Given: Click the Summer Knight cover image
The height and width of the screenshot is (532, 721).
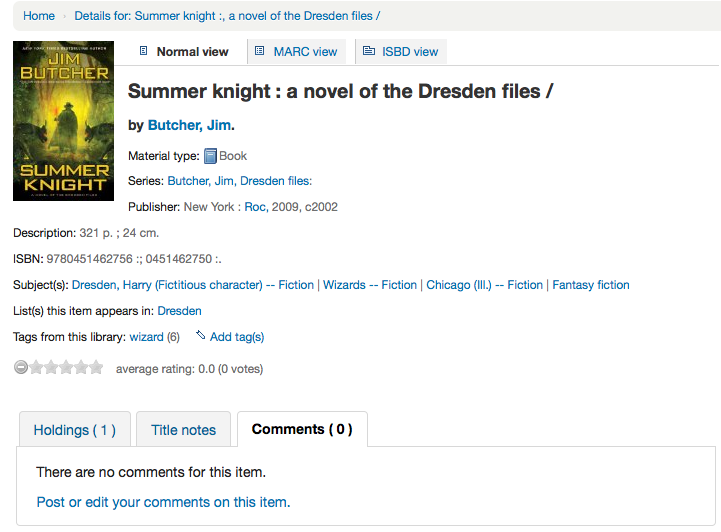Looking at the screenshot, I should [64, 121].
